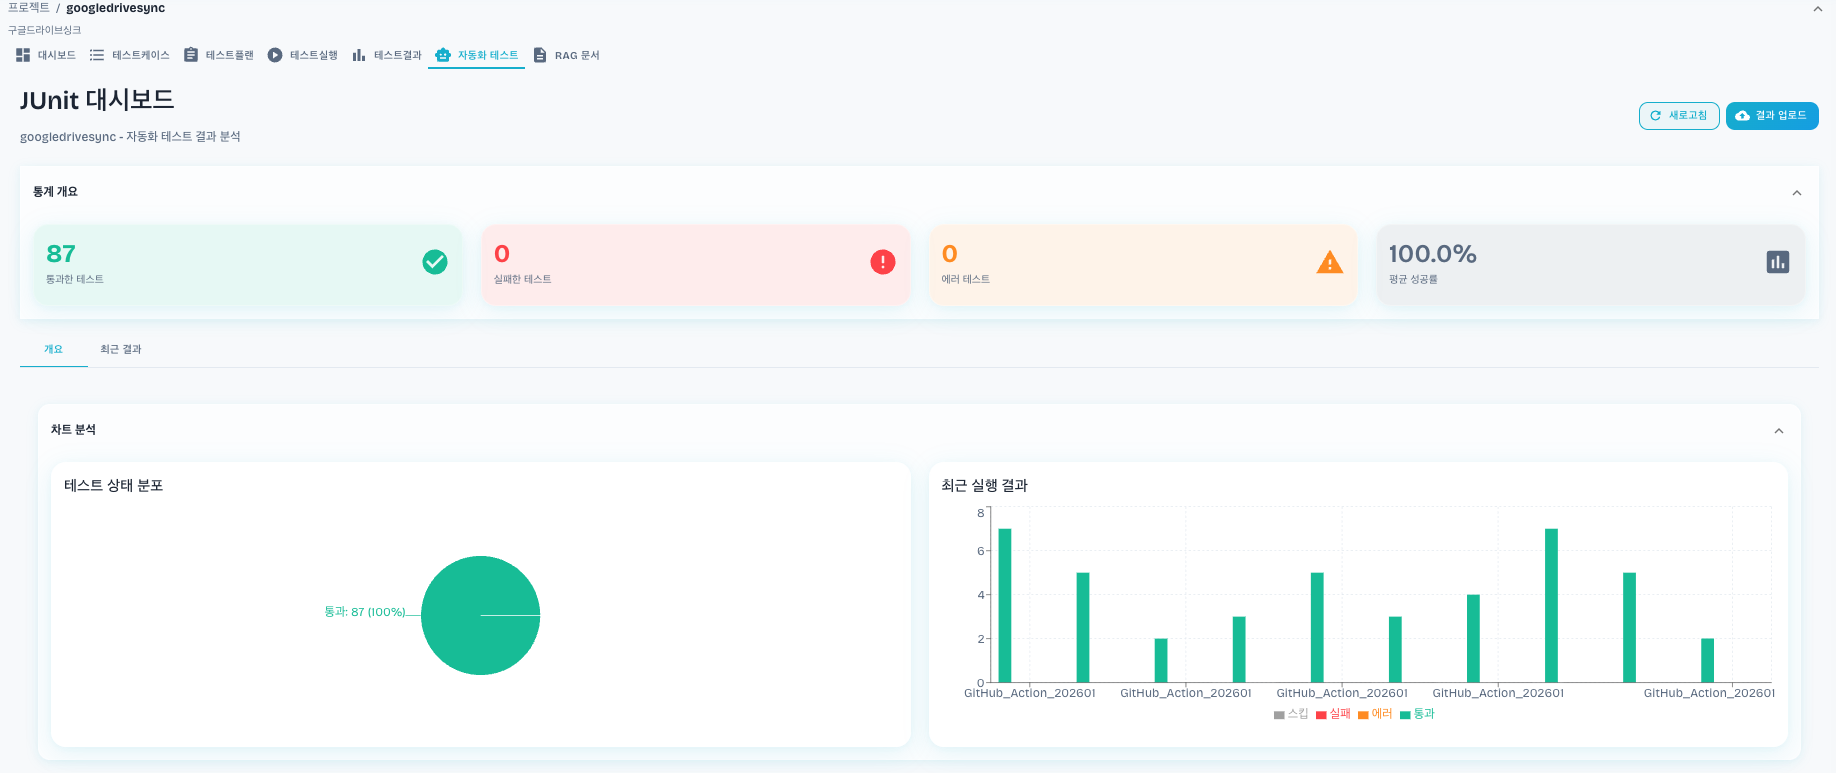This screenshot has width=1836, height=773.
Task: Toggle the 실패 legend swatch
Action: pos(1321,715)
